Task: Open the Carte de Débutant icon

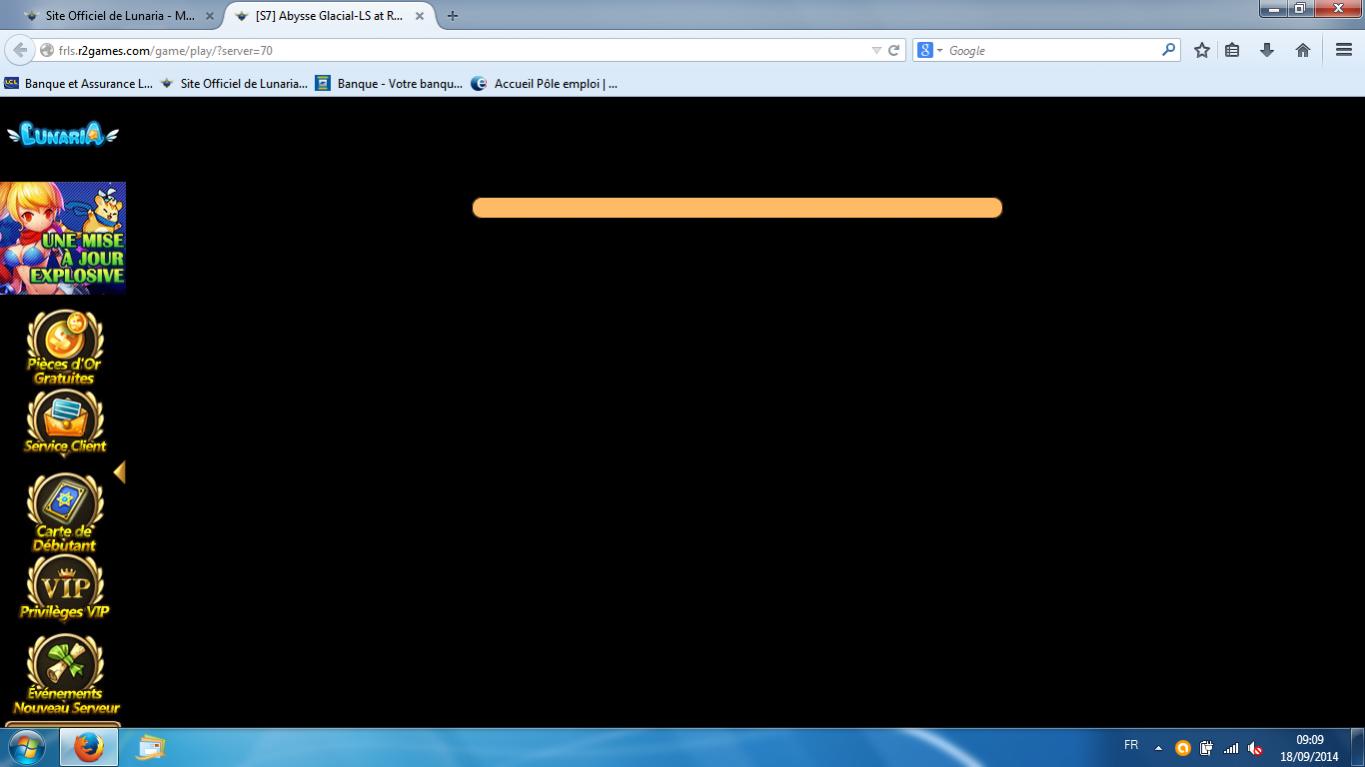Action: [64, 511]
